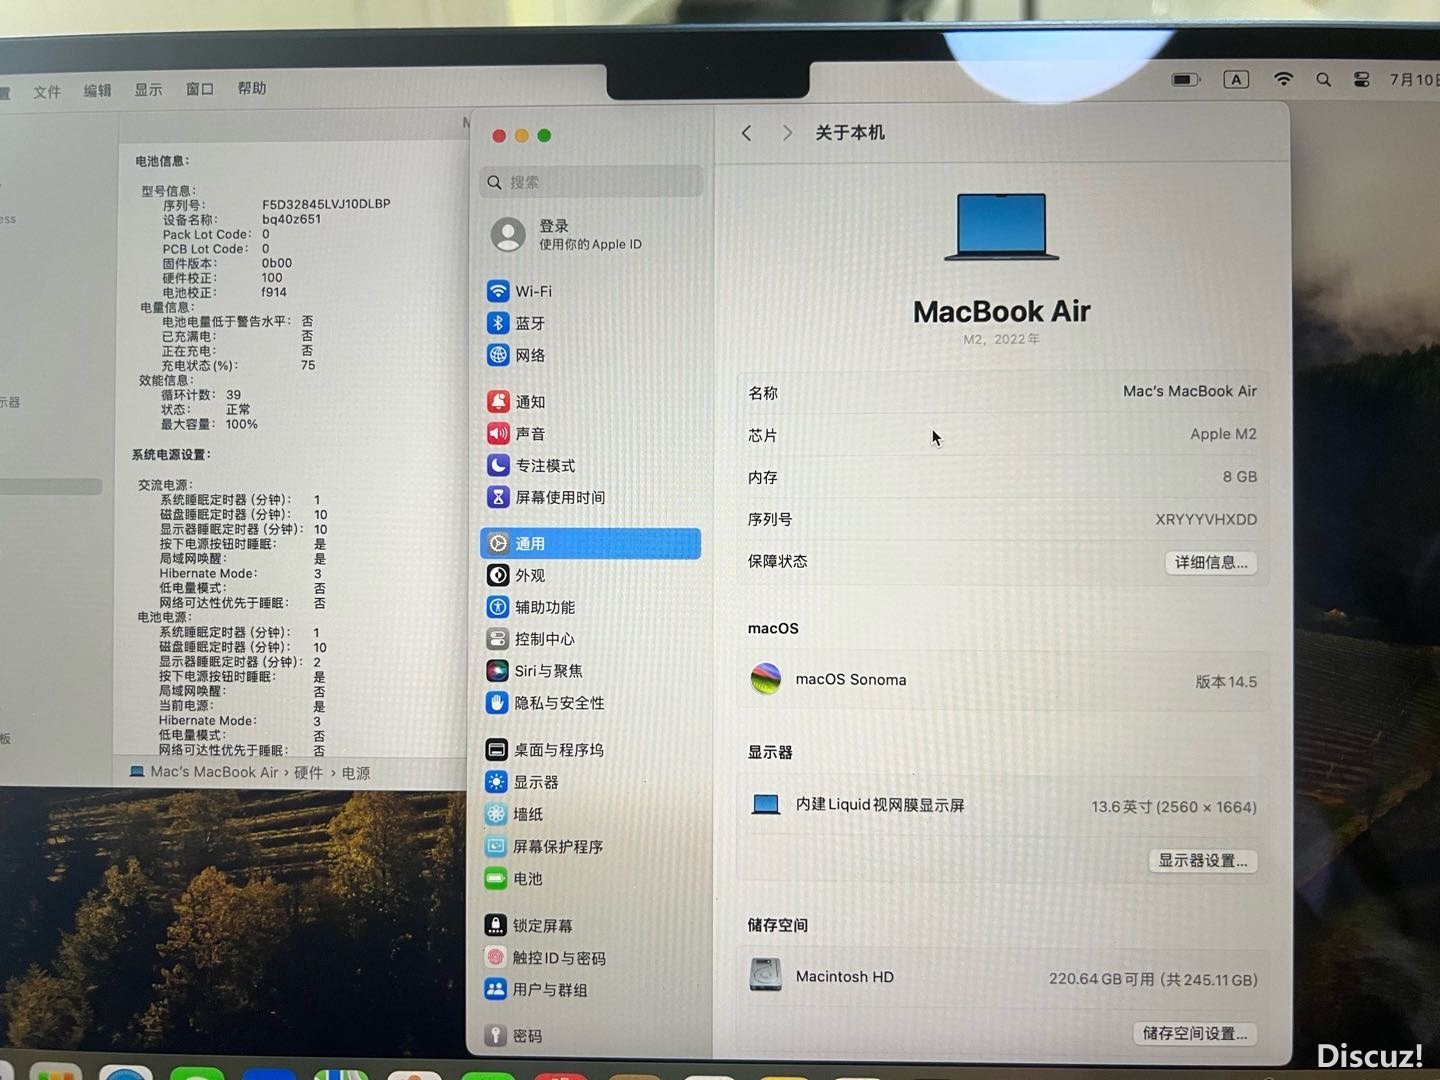Click the date 7月10 in menu bar
Screen dimensions: 1440x1080
[1413, 79]
